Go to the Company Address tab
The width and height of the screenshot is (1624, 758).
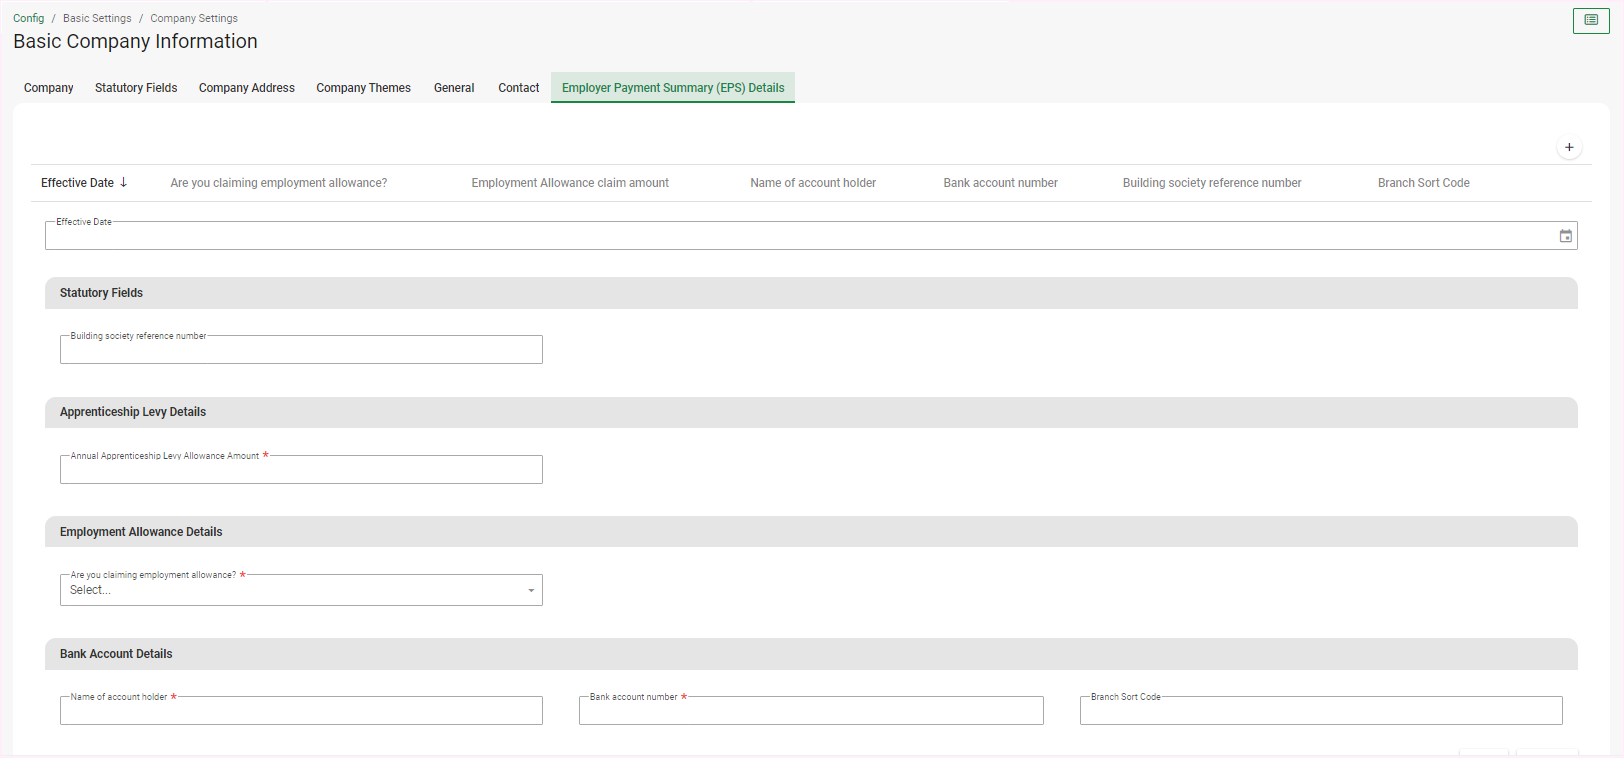[x=246, y=88]
